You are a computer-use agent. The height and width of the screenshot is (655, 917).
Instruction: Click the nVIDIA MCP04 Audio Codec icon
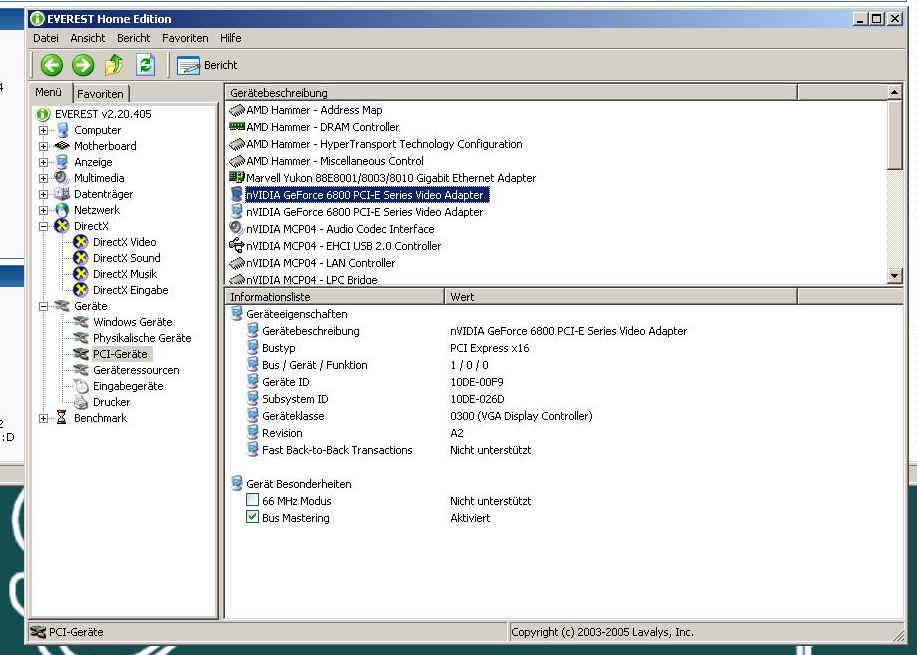pyautogui.click(x=237, y=228)
